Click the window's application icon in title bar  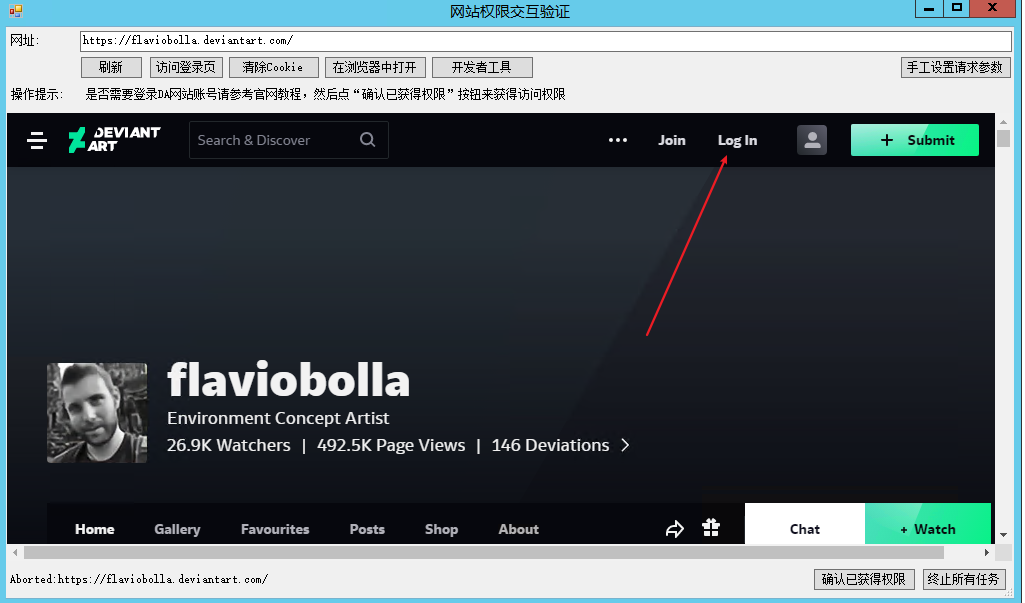[x=15, y=11]
